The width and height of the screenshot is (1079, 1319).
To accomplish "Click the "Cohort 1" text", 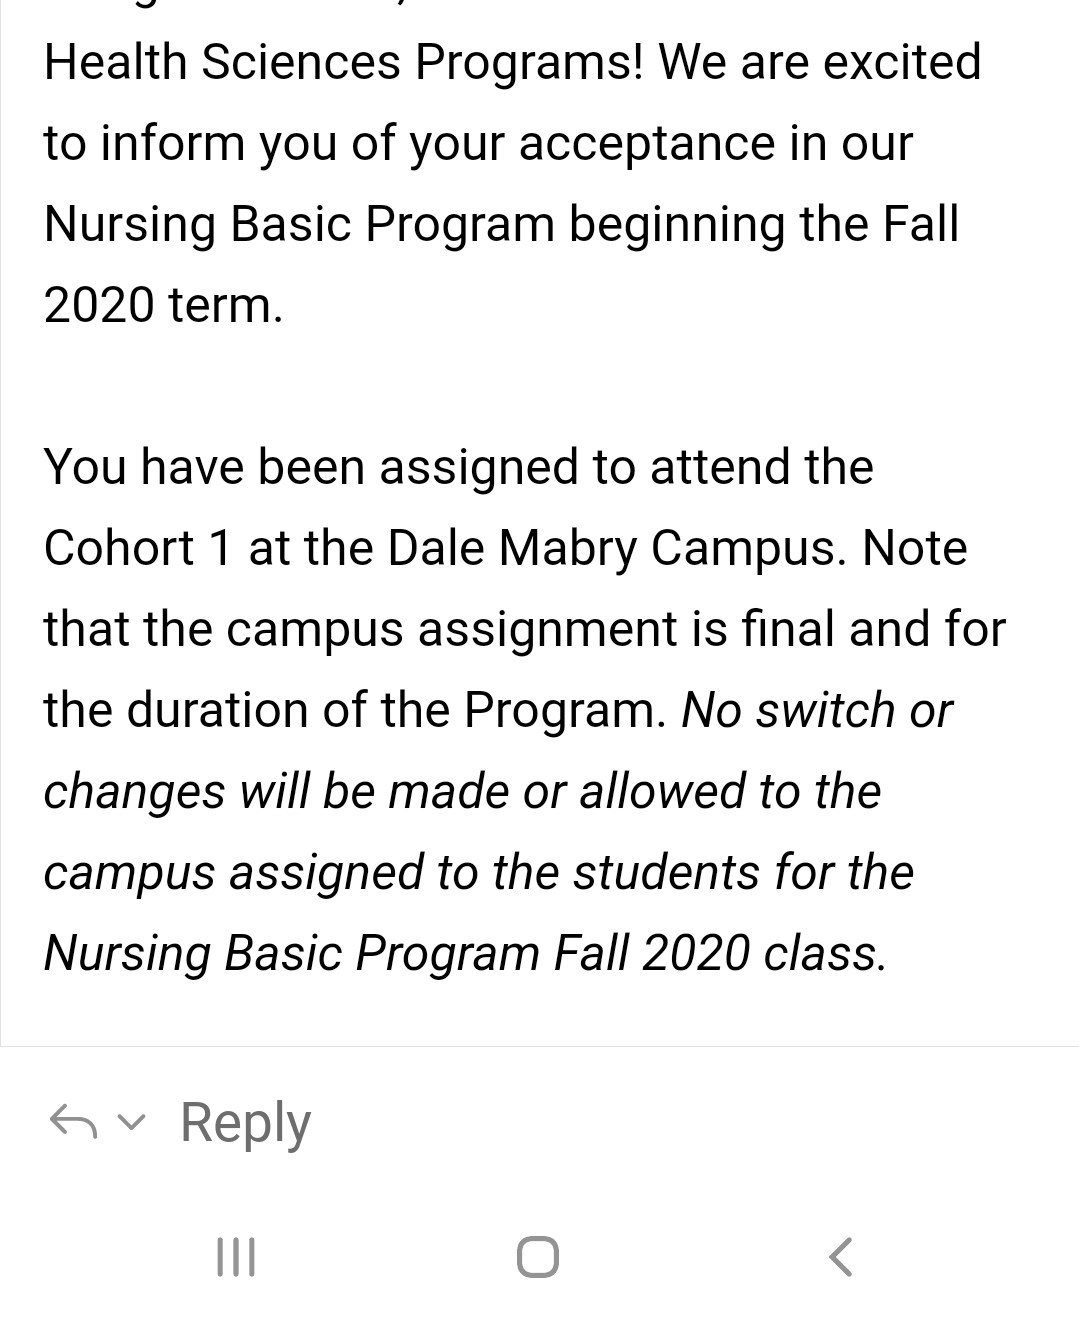I will (x=138, y=548).
